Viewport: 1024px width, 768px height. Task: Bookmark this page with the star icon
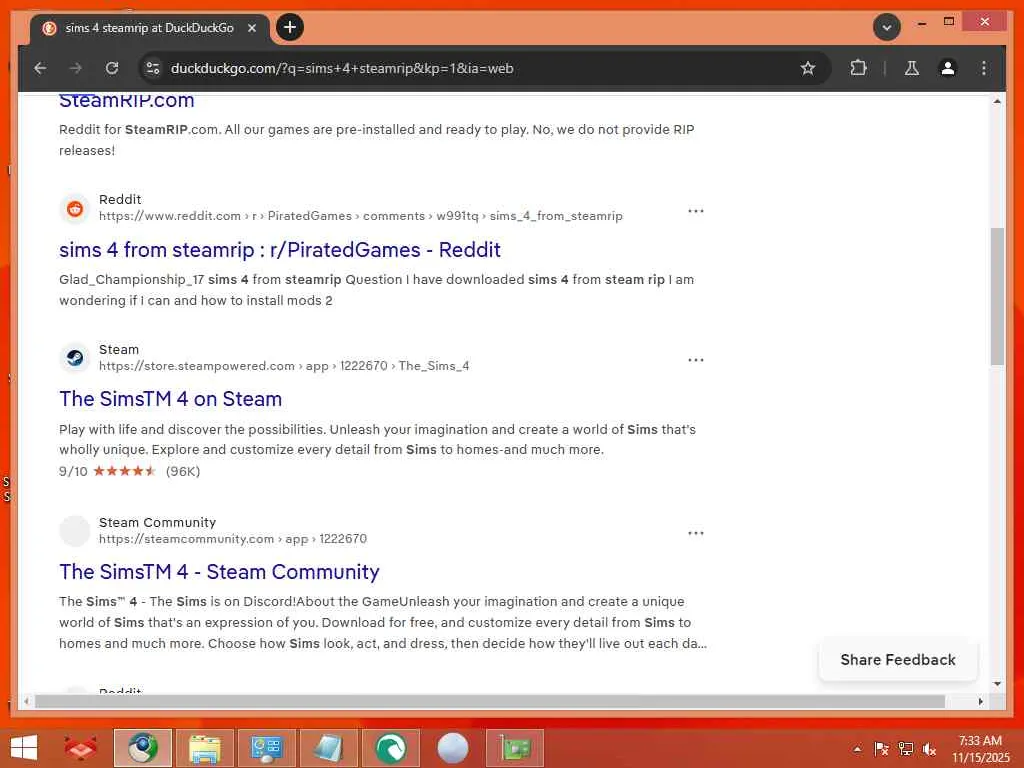pyautogui.click(x=808, y=68)
